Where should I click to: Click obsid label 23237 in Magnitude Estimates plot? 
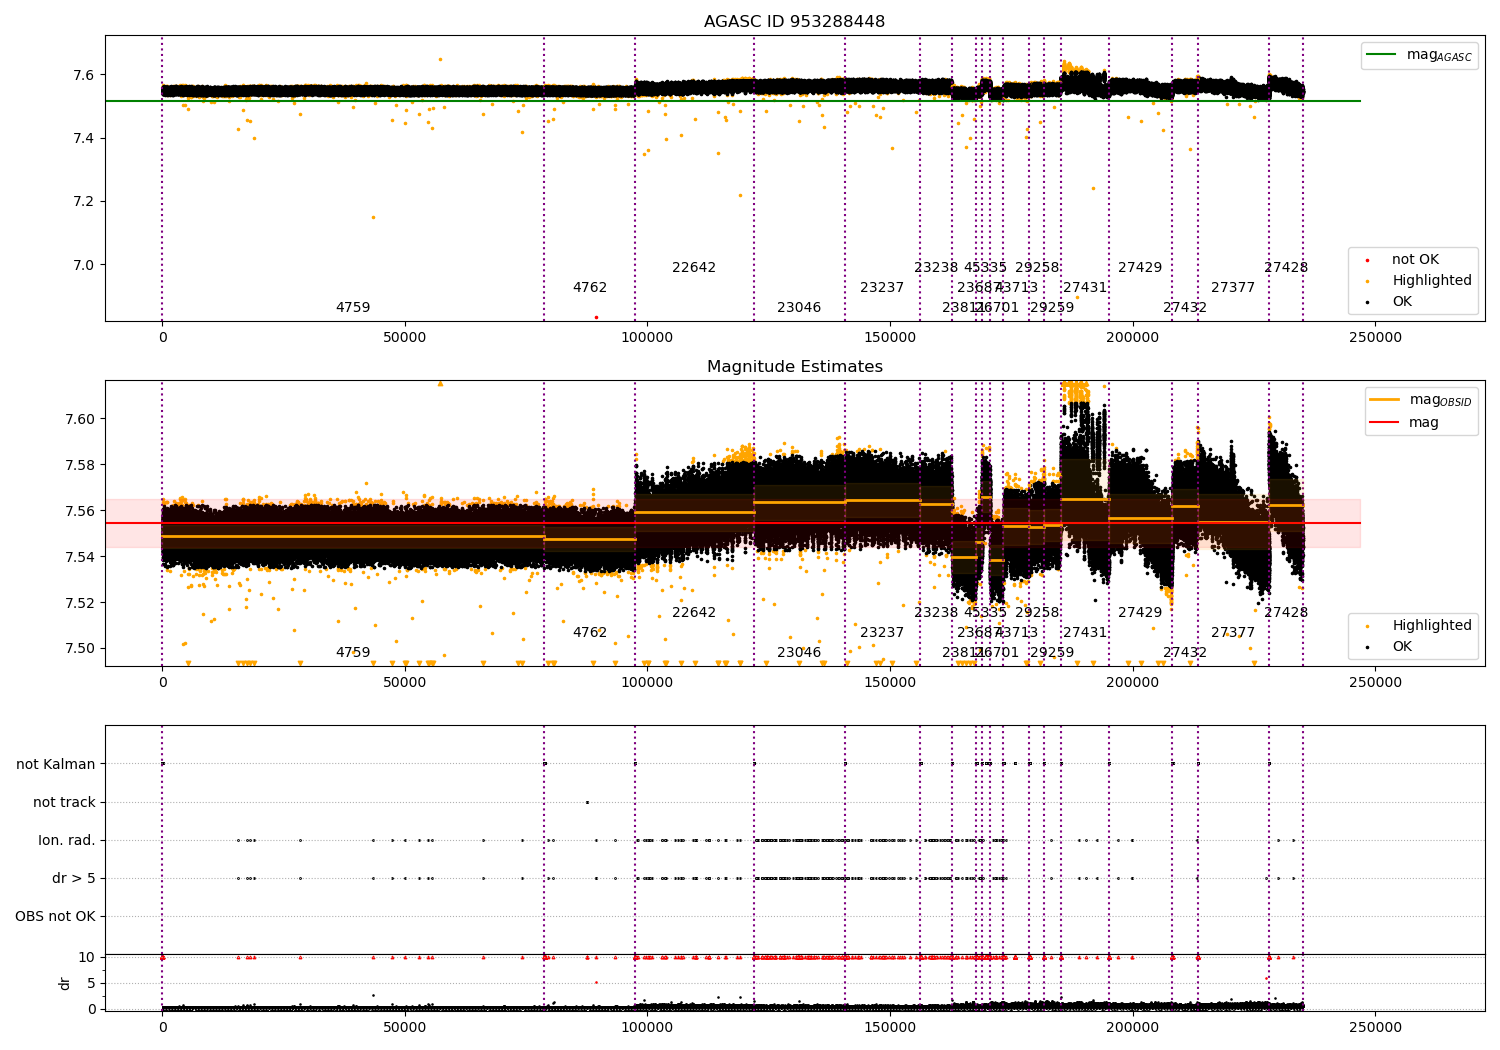[882, 633]
